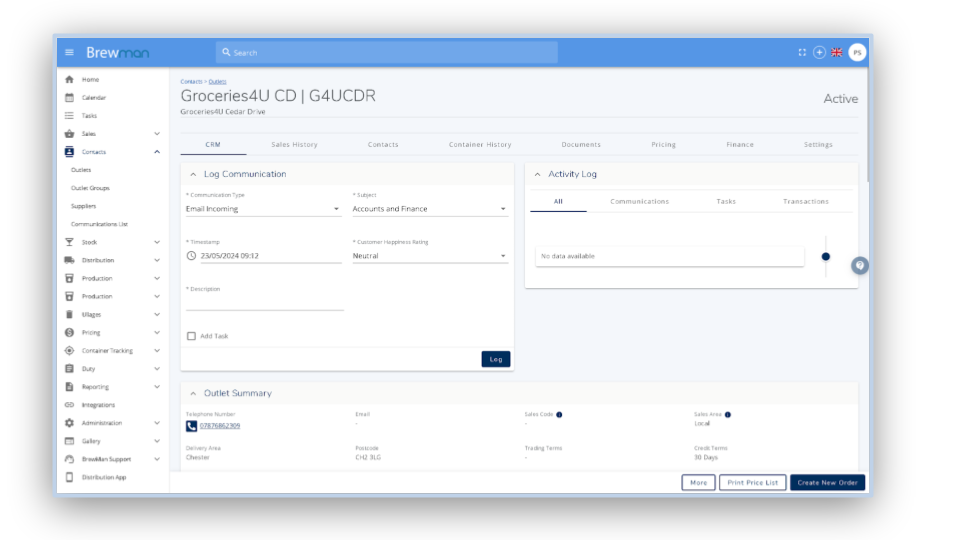Click the floating help question mark icon
This screenshot has height=540, width=960.
(x=860, y=266)
